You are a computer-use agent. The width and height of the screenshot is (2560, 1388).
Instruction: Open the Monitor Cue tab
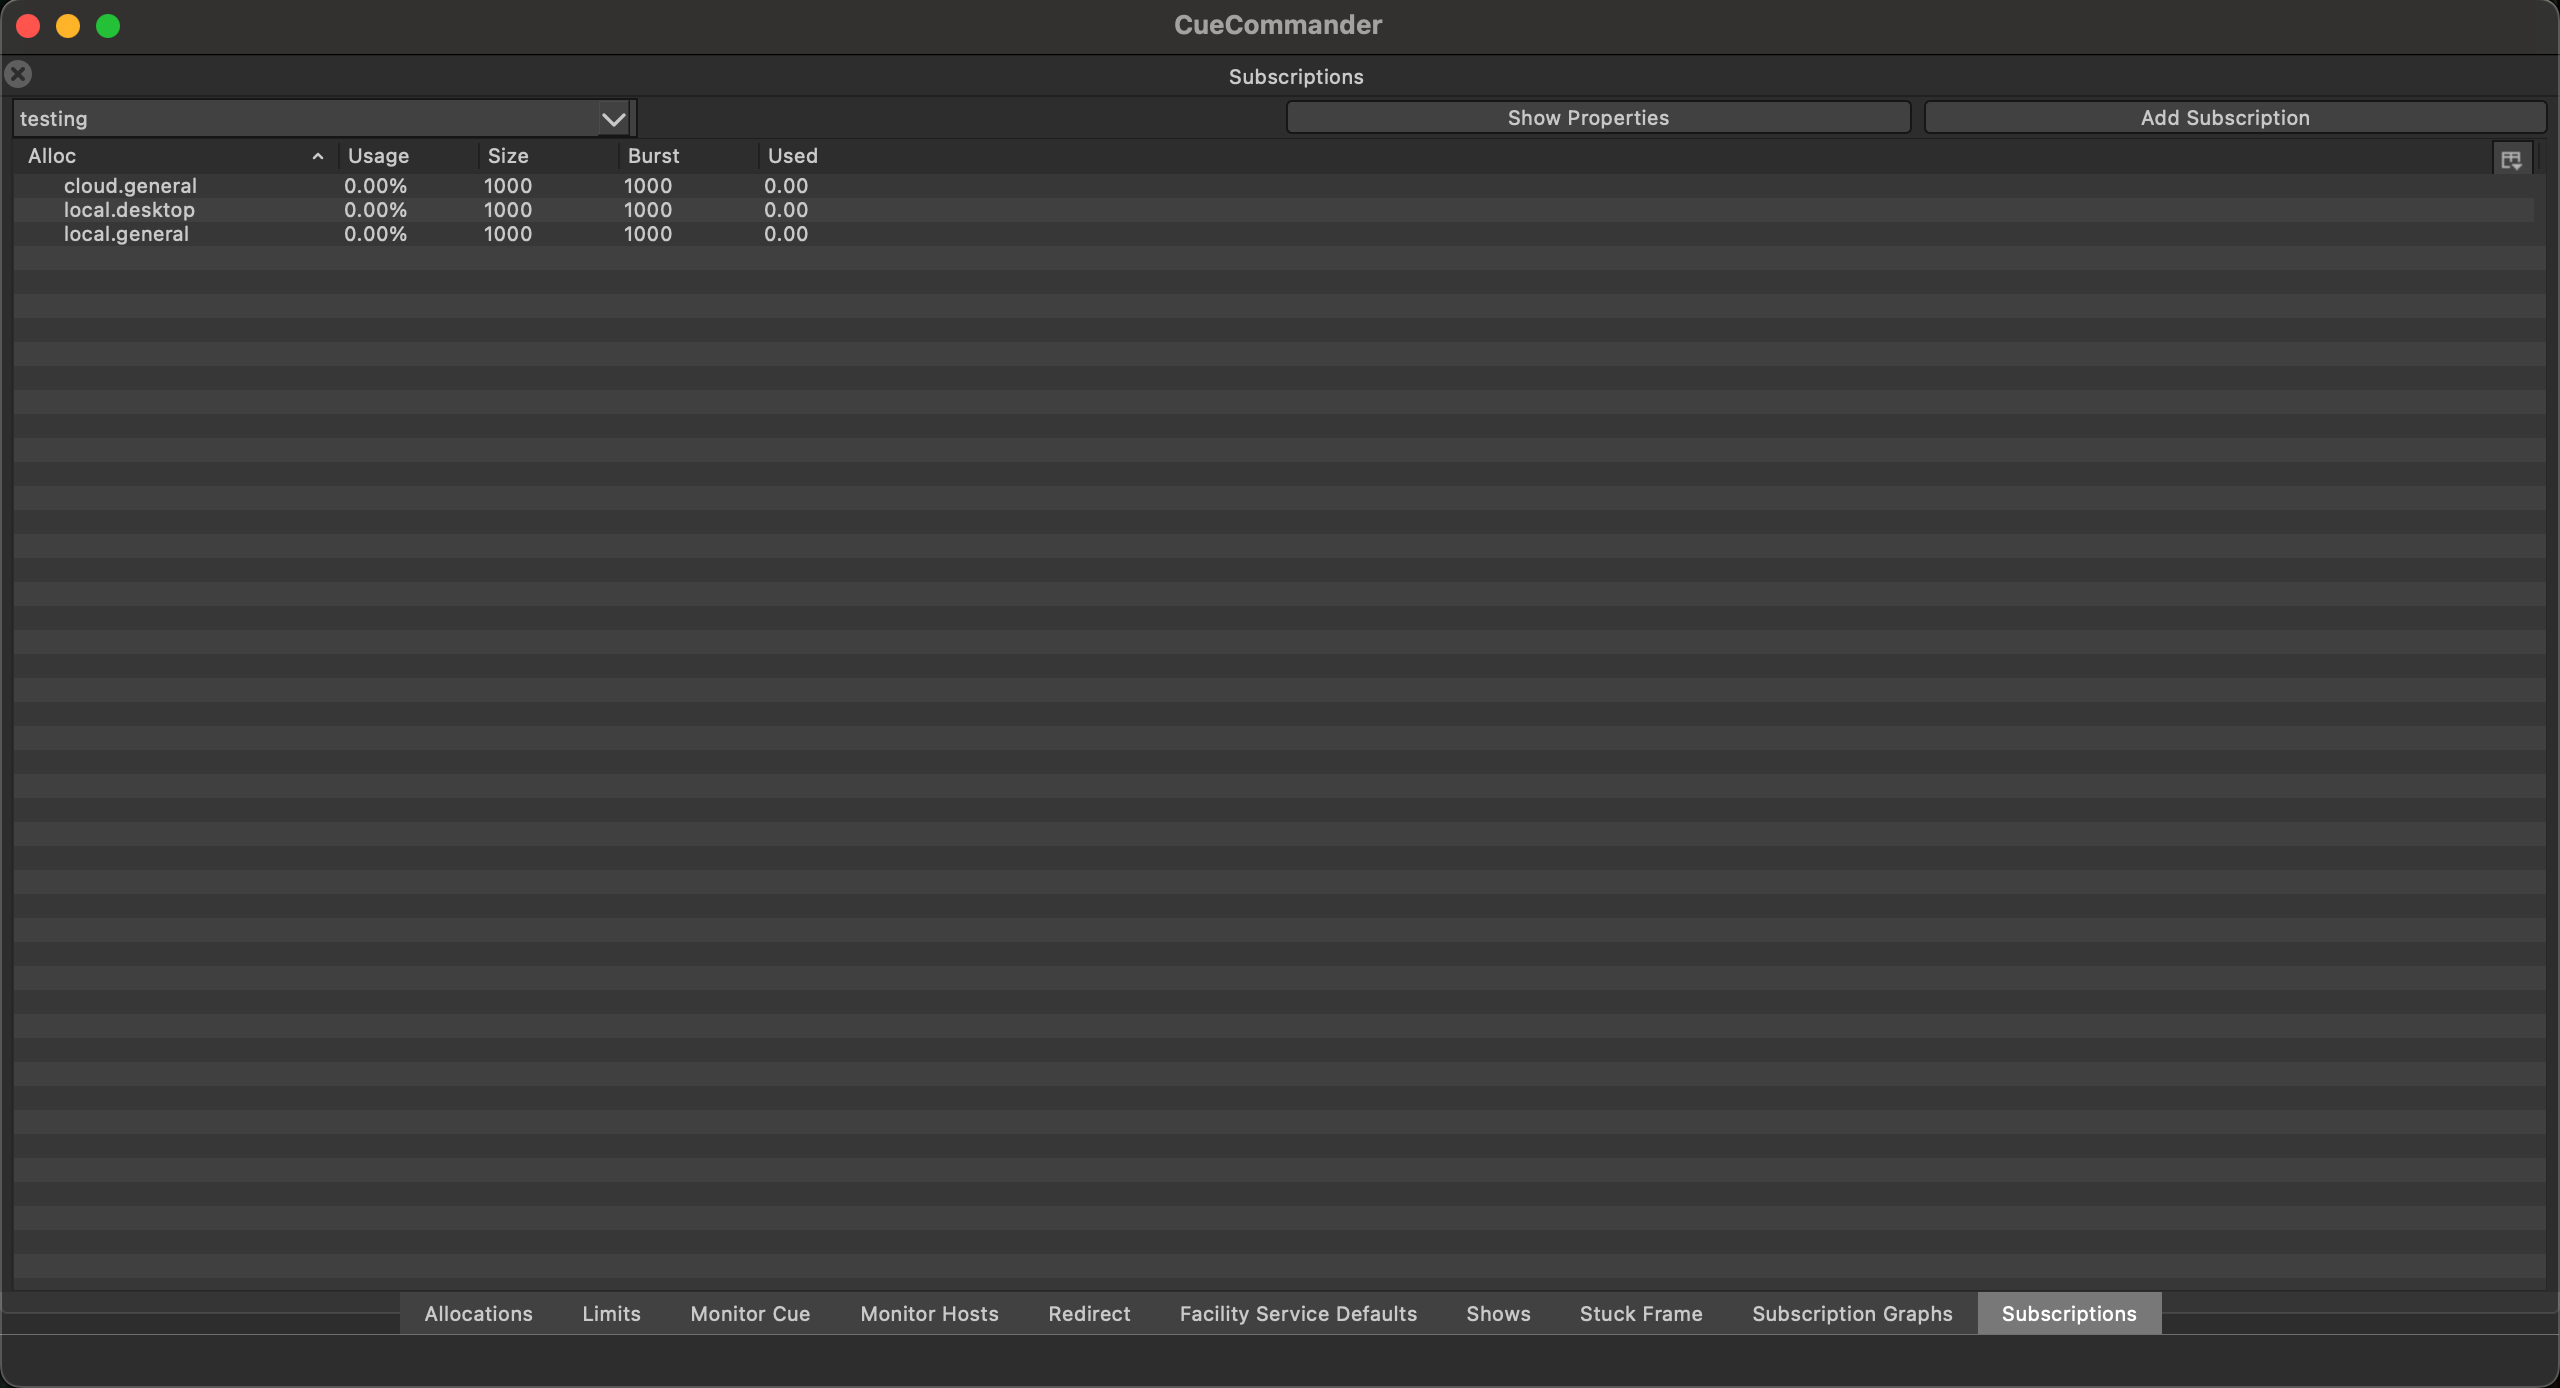click(x=750, y=1313)
